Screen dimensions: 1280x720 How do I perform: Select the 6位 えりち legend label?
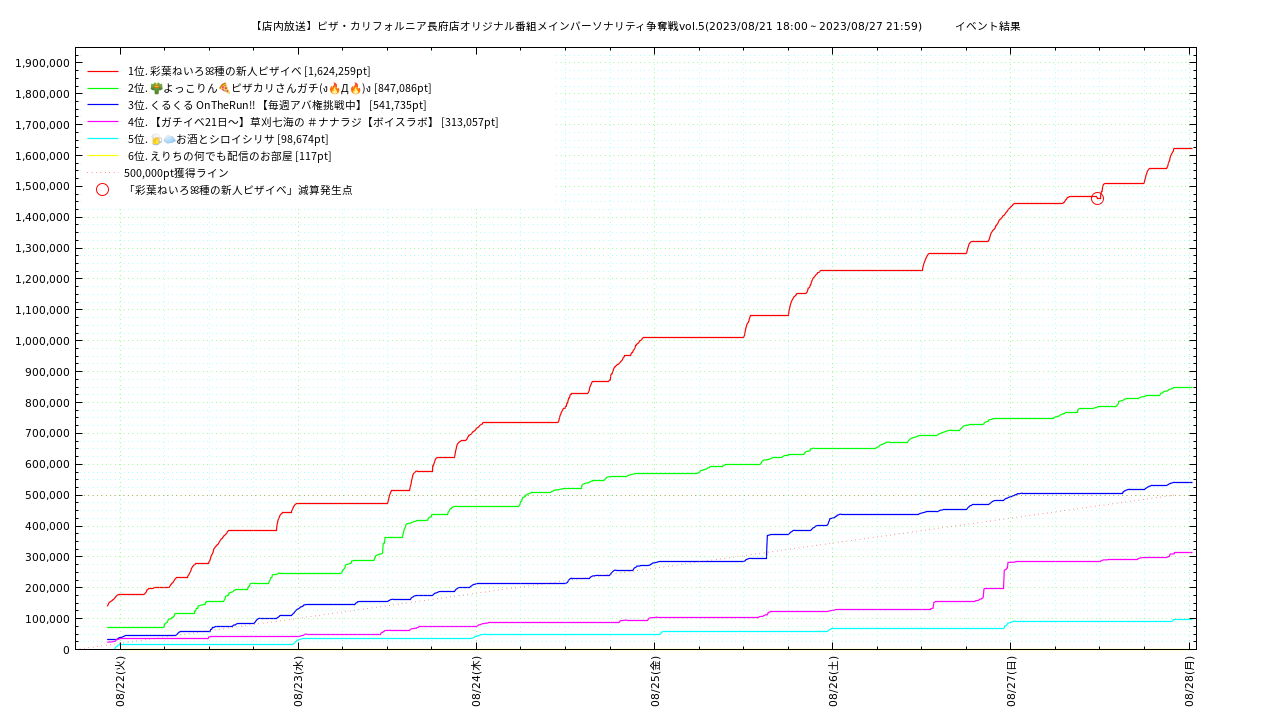(229, 156)
